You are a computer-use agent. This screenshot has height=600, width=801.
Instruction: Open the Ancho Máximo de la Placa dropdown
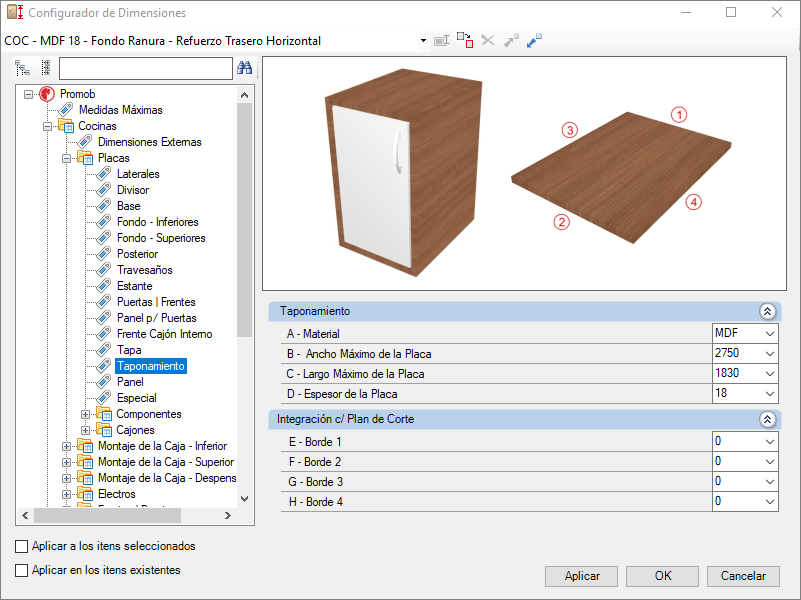[x=770, y=354]
